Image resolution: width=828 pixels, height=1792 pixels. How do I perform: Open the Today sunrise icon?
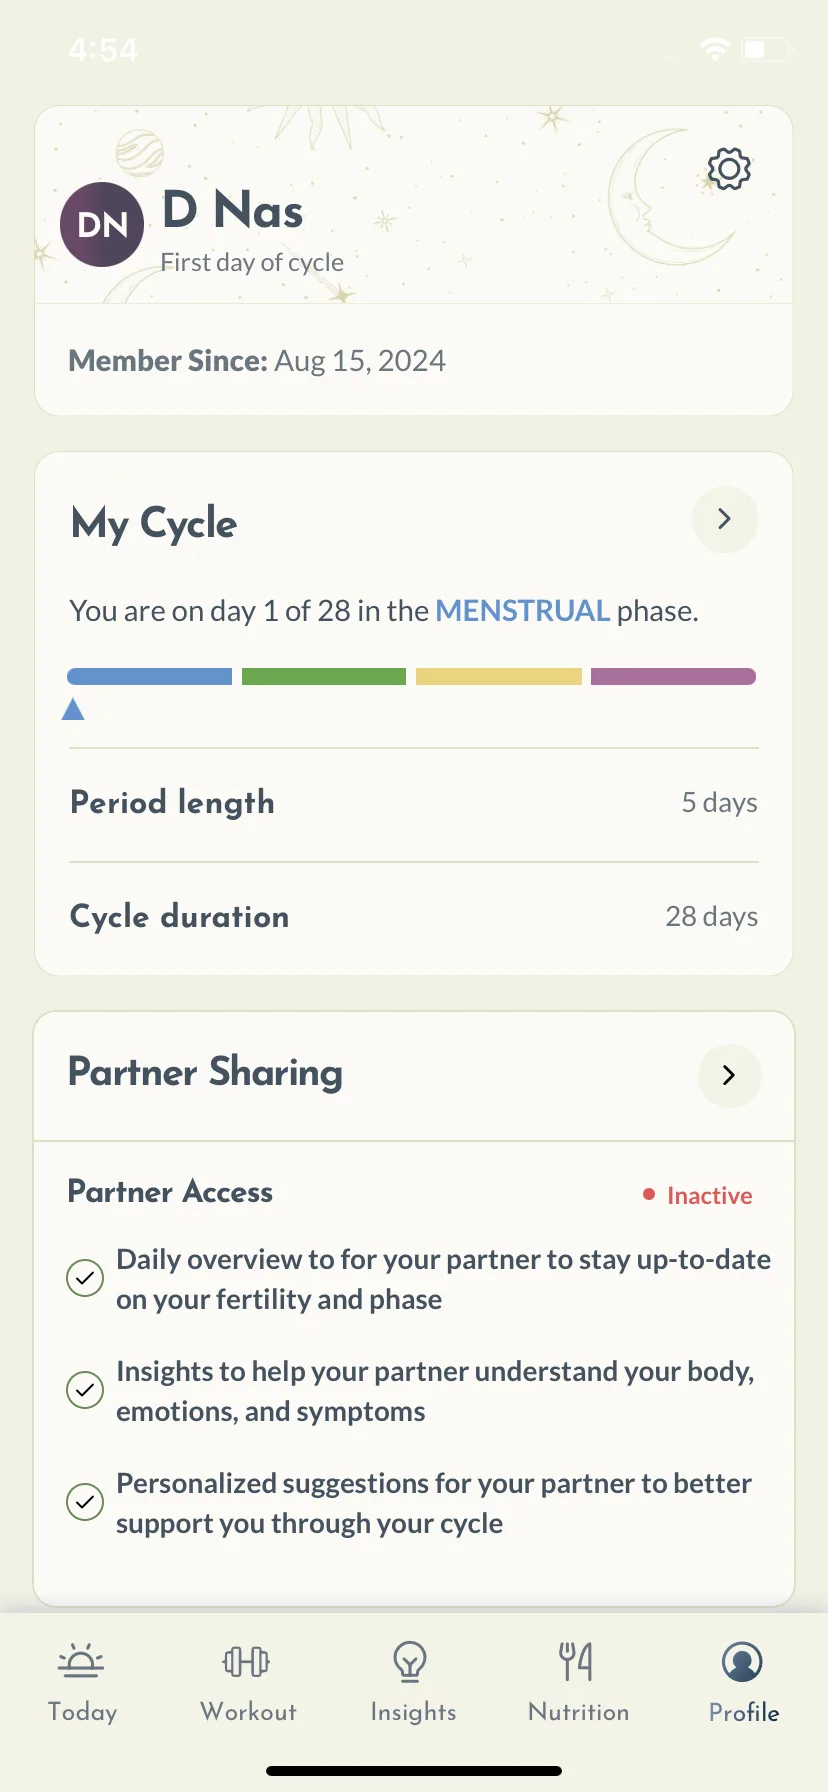[x=81, y=1661]
